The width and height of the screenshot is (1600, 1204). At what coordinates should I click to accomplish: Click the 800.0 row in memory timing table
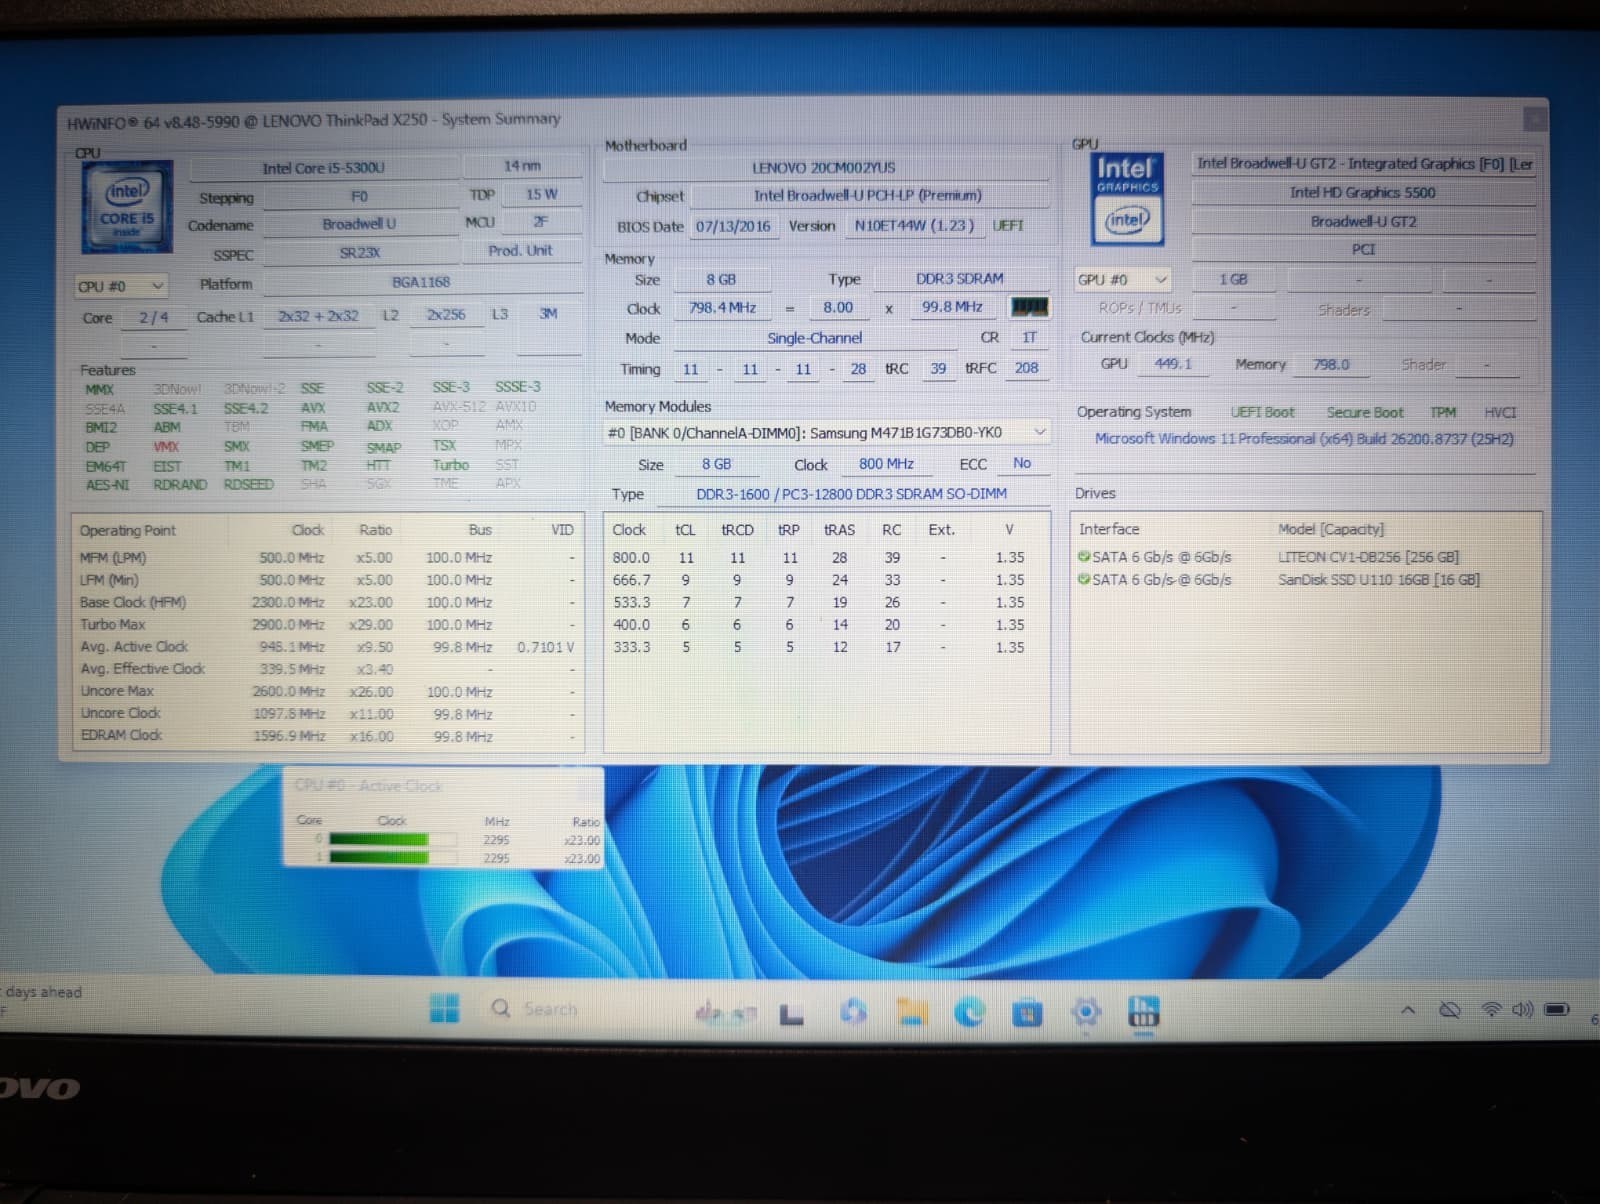[826, 558]
